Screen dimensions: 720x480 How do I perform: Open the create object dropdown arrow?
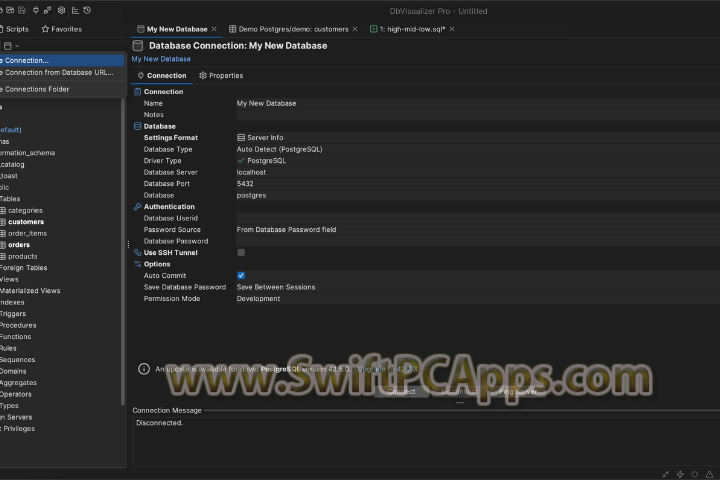[x=17, y=46]
